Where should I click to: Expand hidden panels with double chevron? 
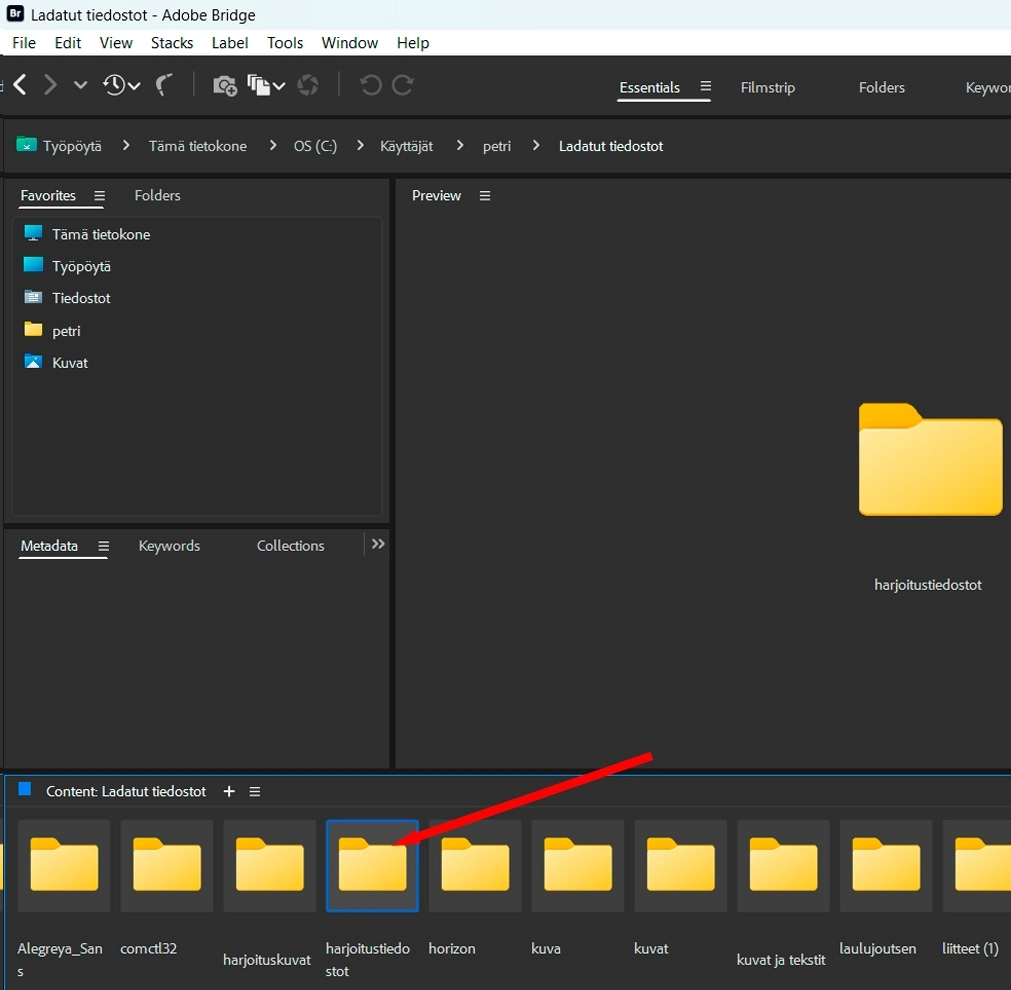378,544
